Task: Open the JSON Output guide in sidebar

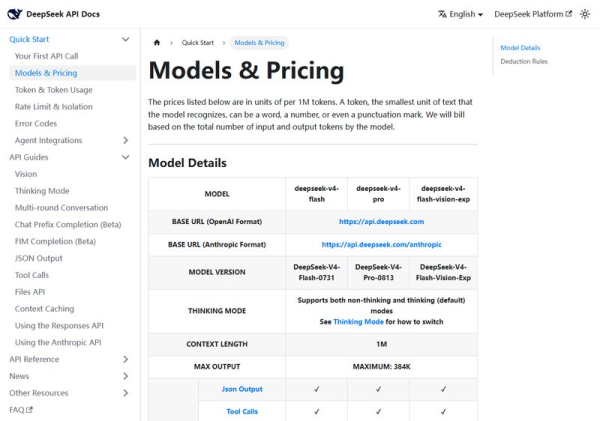Action: click(x=38, y=258)
